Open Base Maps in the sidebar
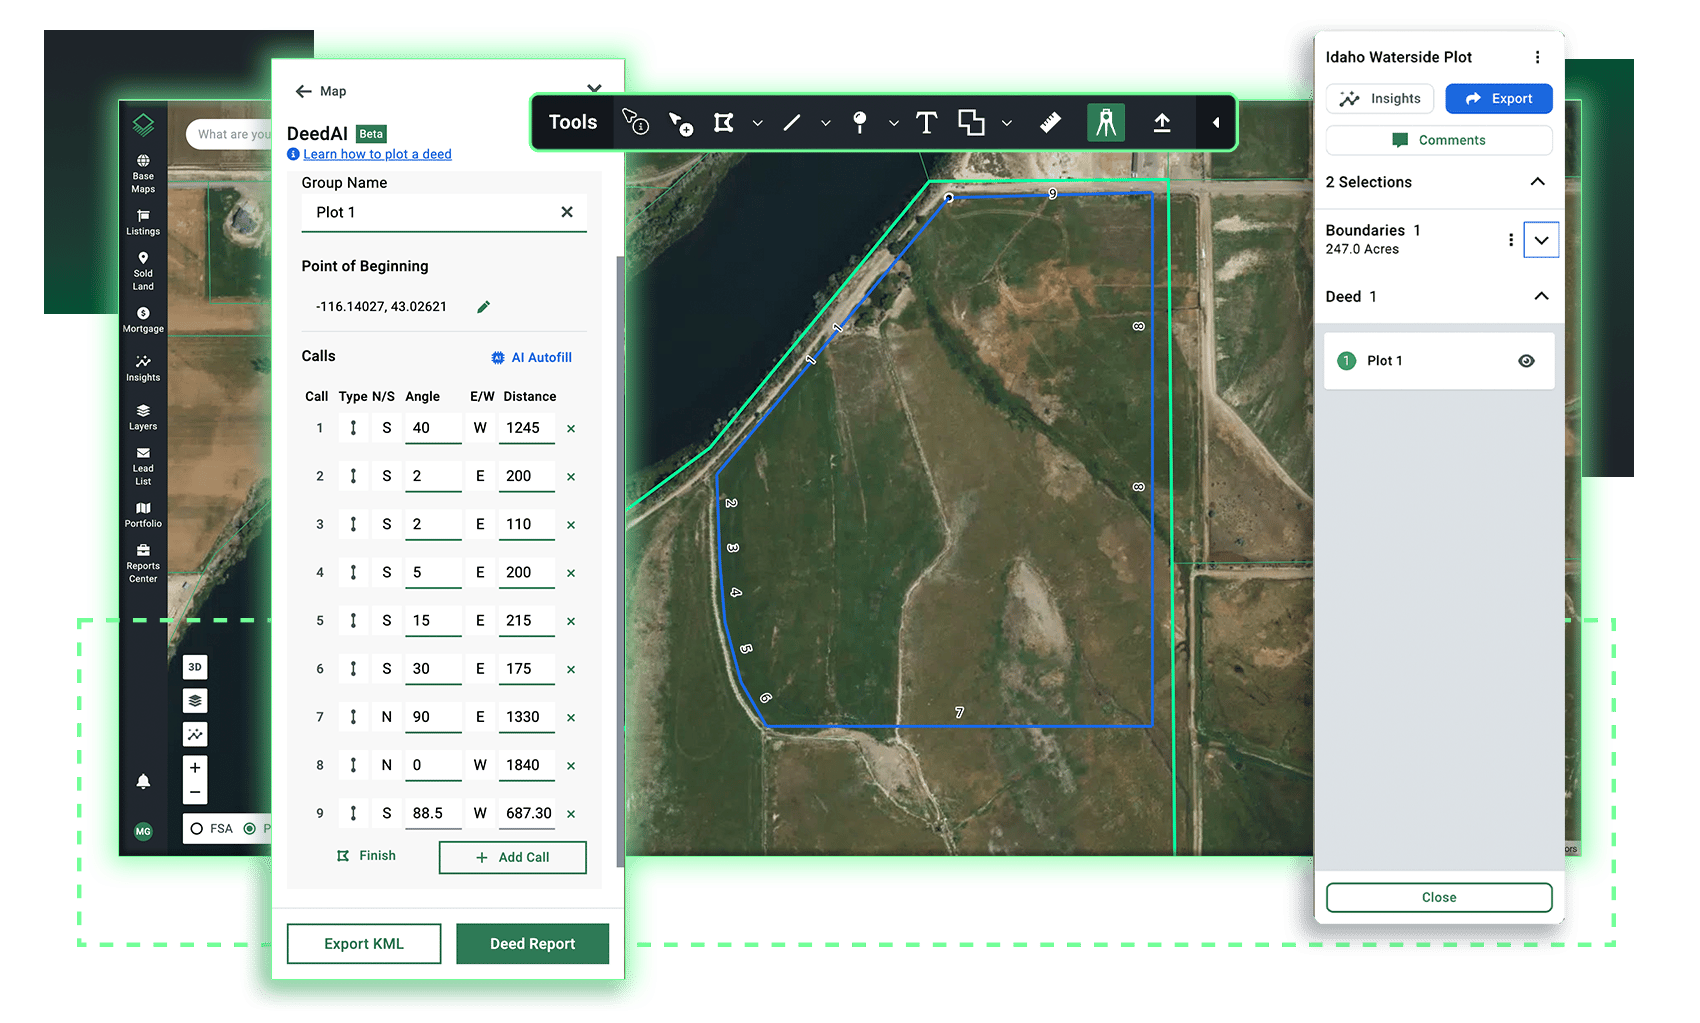 143,174
